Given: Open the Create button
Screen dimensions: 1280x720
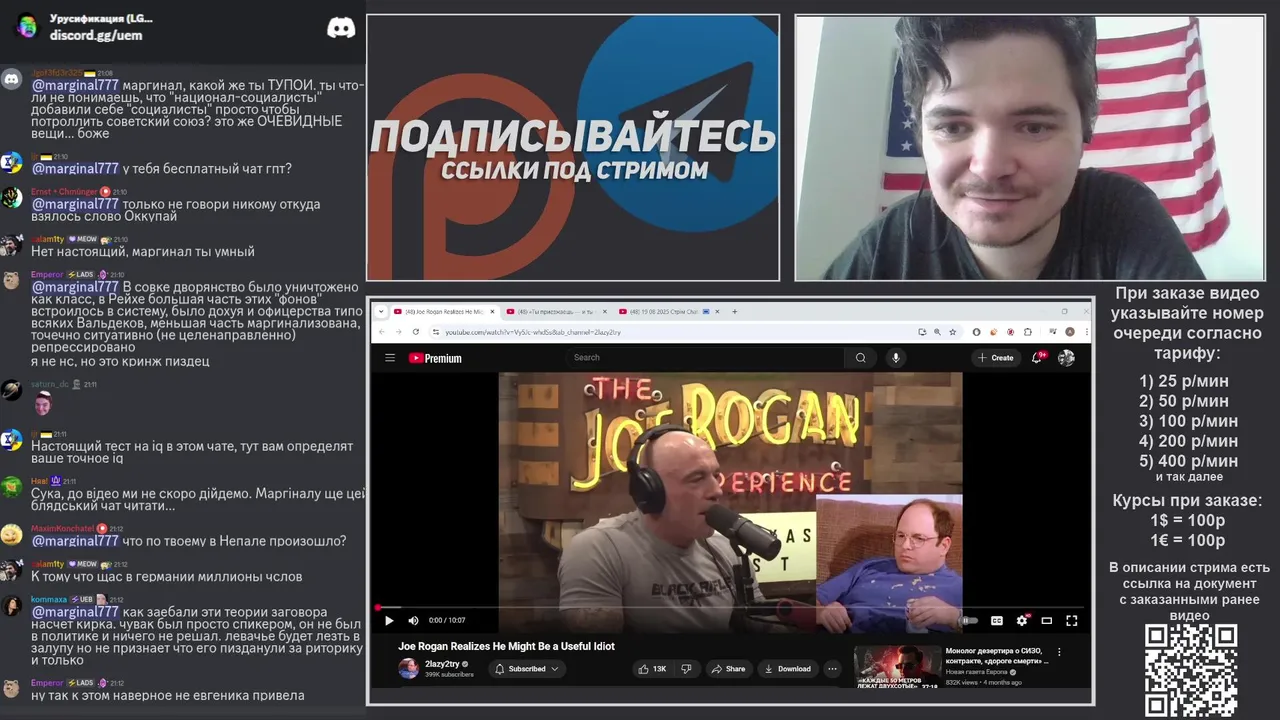Looking at the screenshot, I should pyautogui.click(x=996, y=358).
